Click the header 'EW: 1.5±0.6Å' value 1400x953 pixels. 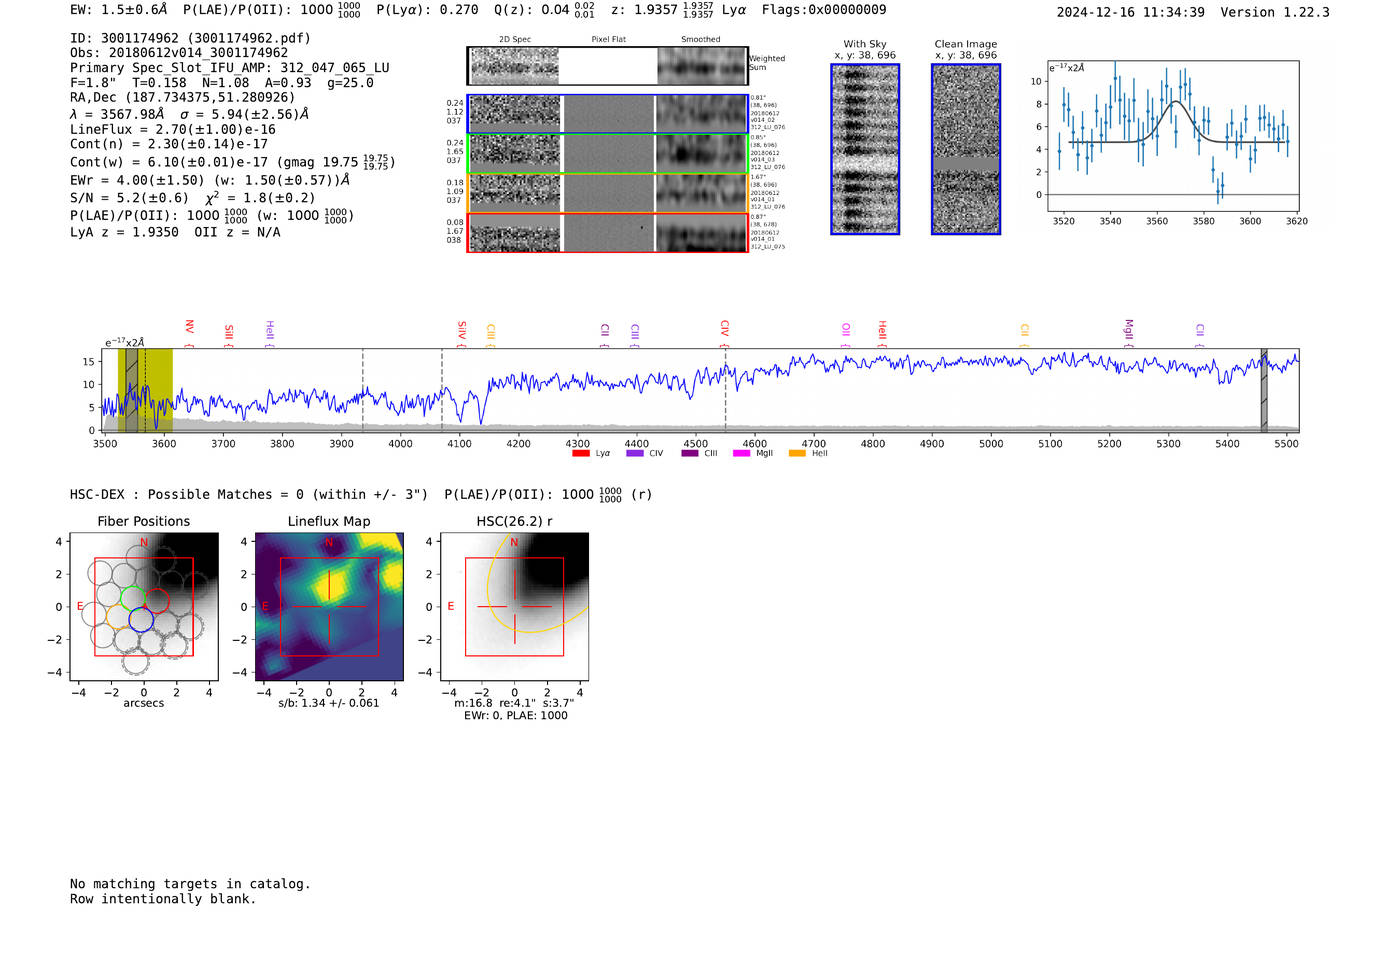point(119,10)
